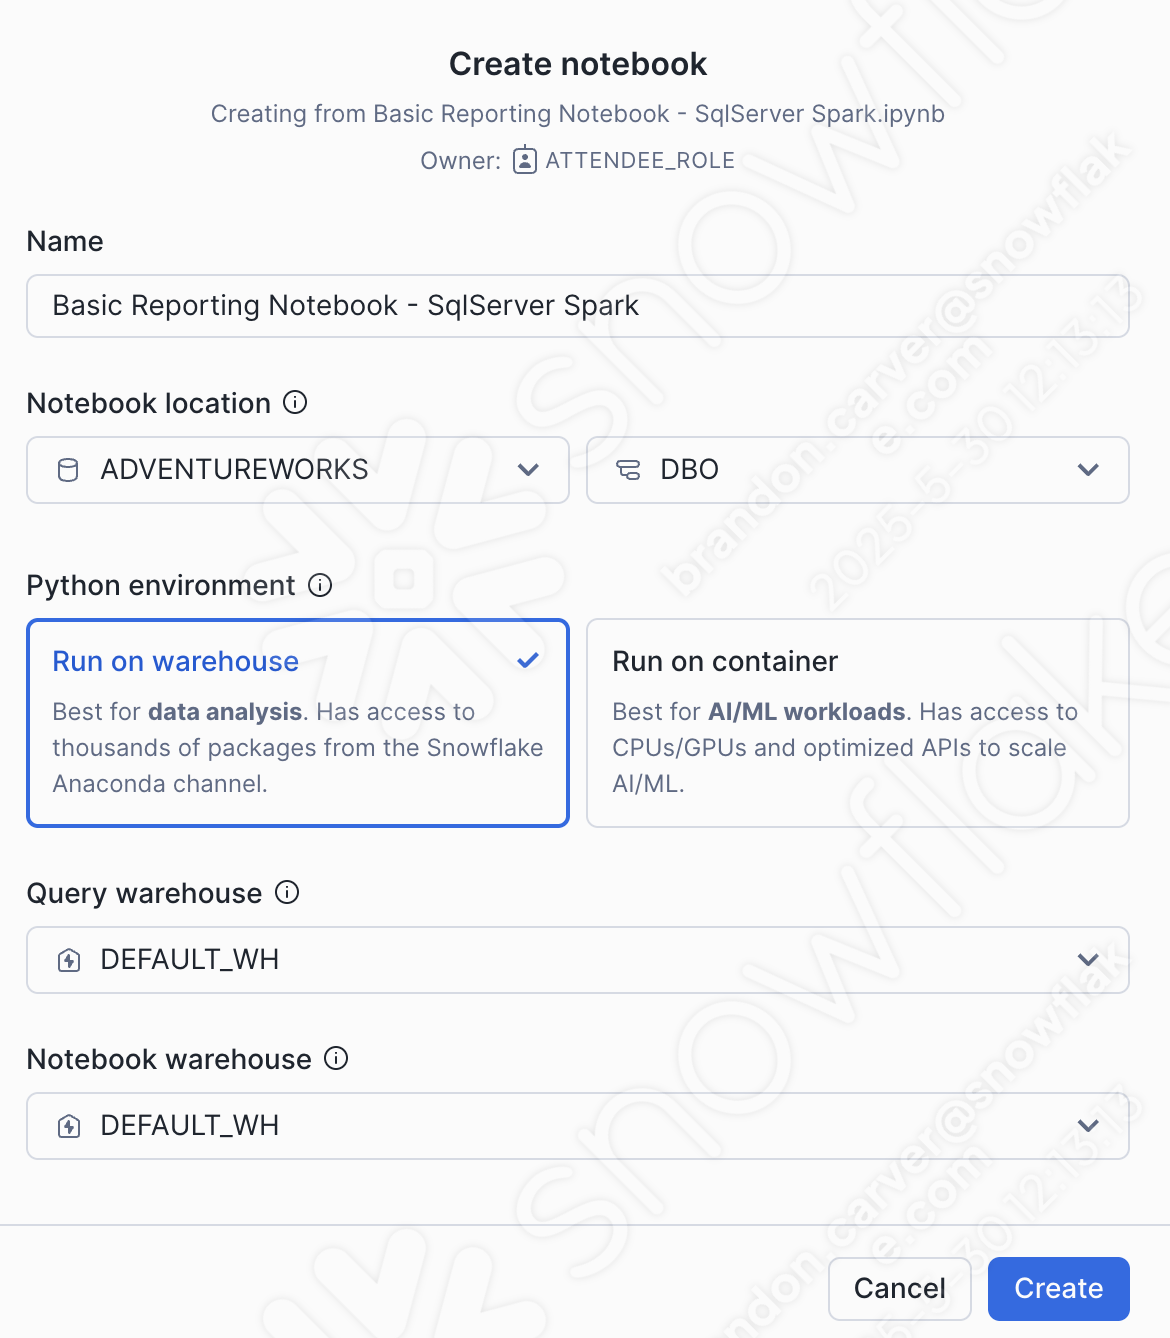Expand the Notebook warehouse dropdown
Viewport: 1170px width, 1338px height.
pos(1088,1125)
